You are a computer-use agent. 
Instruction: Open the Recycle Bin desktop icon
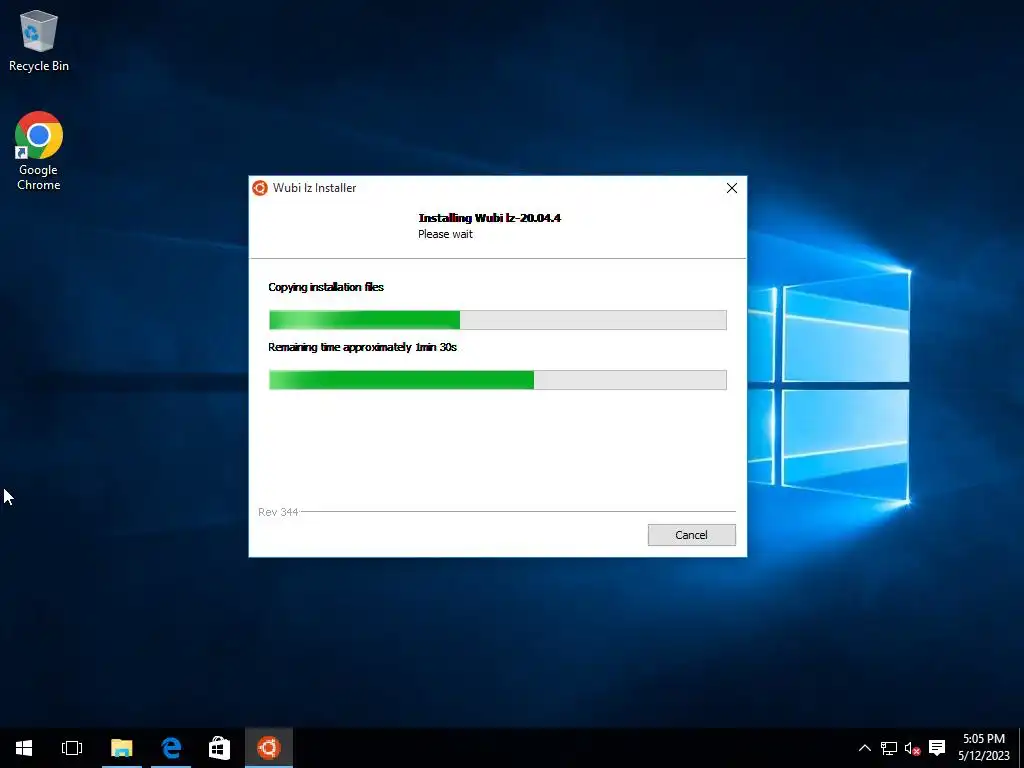tap(39, 40)
